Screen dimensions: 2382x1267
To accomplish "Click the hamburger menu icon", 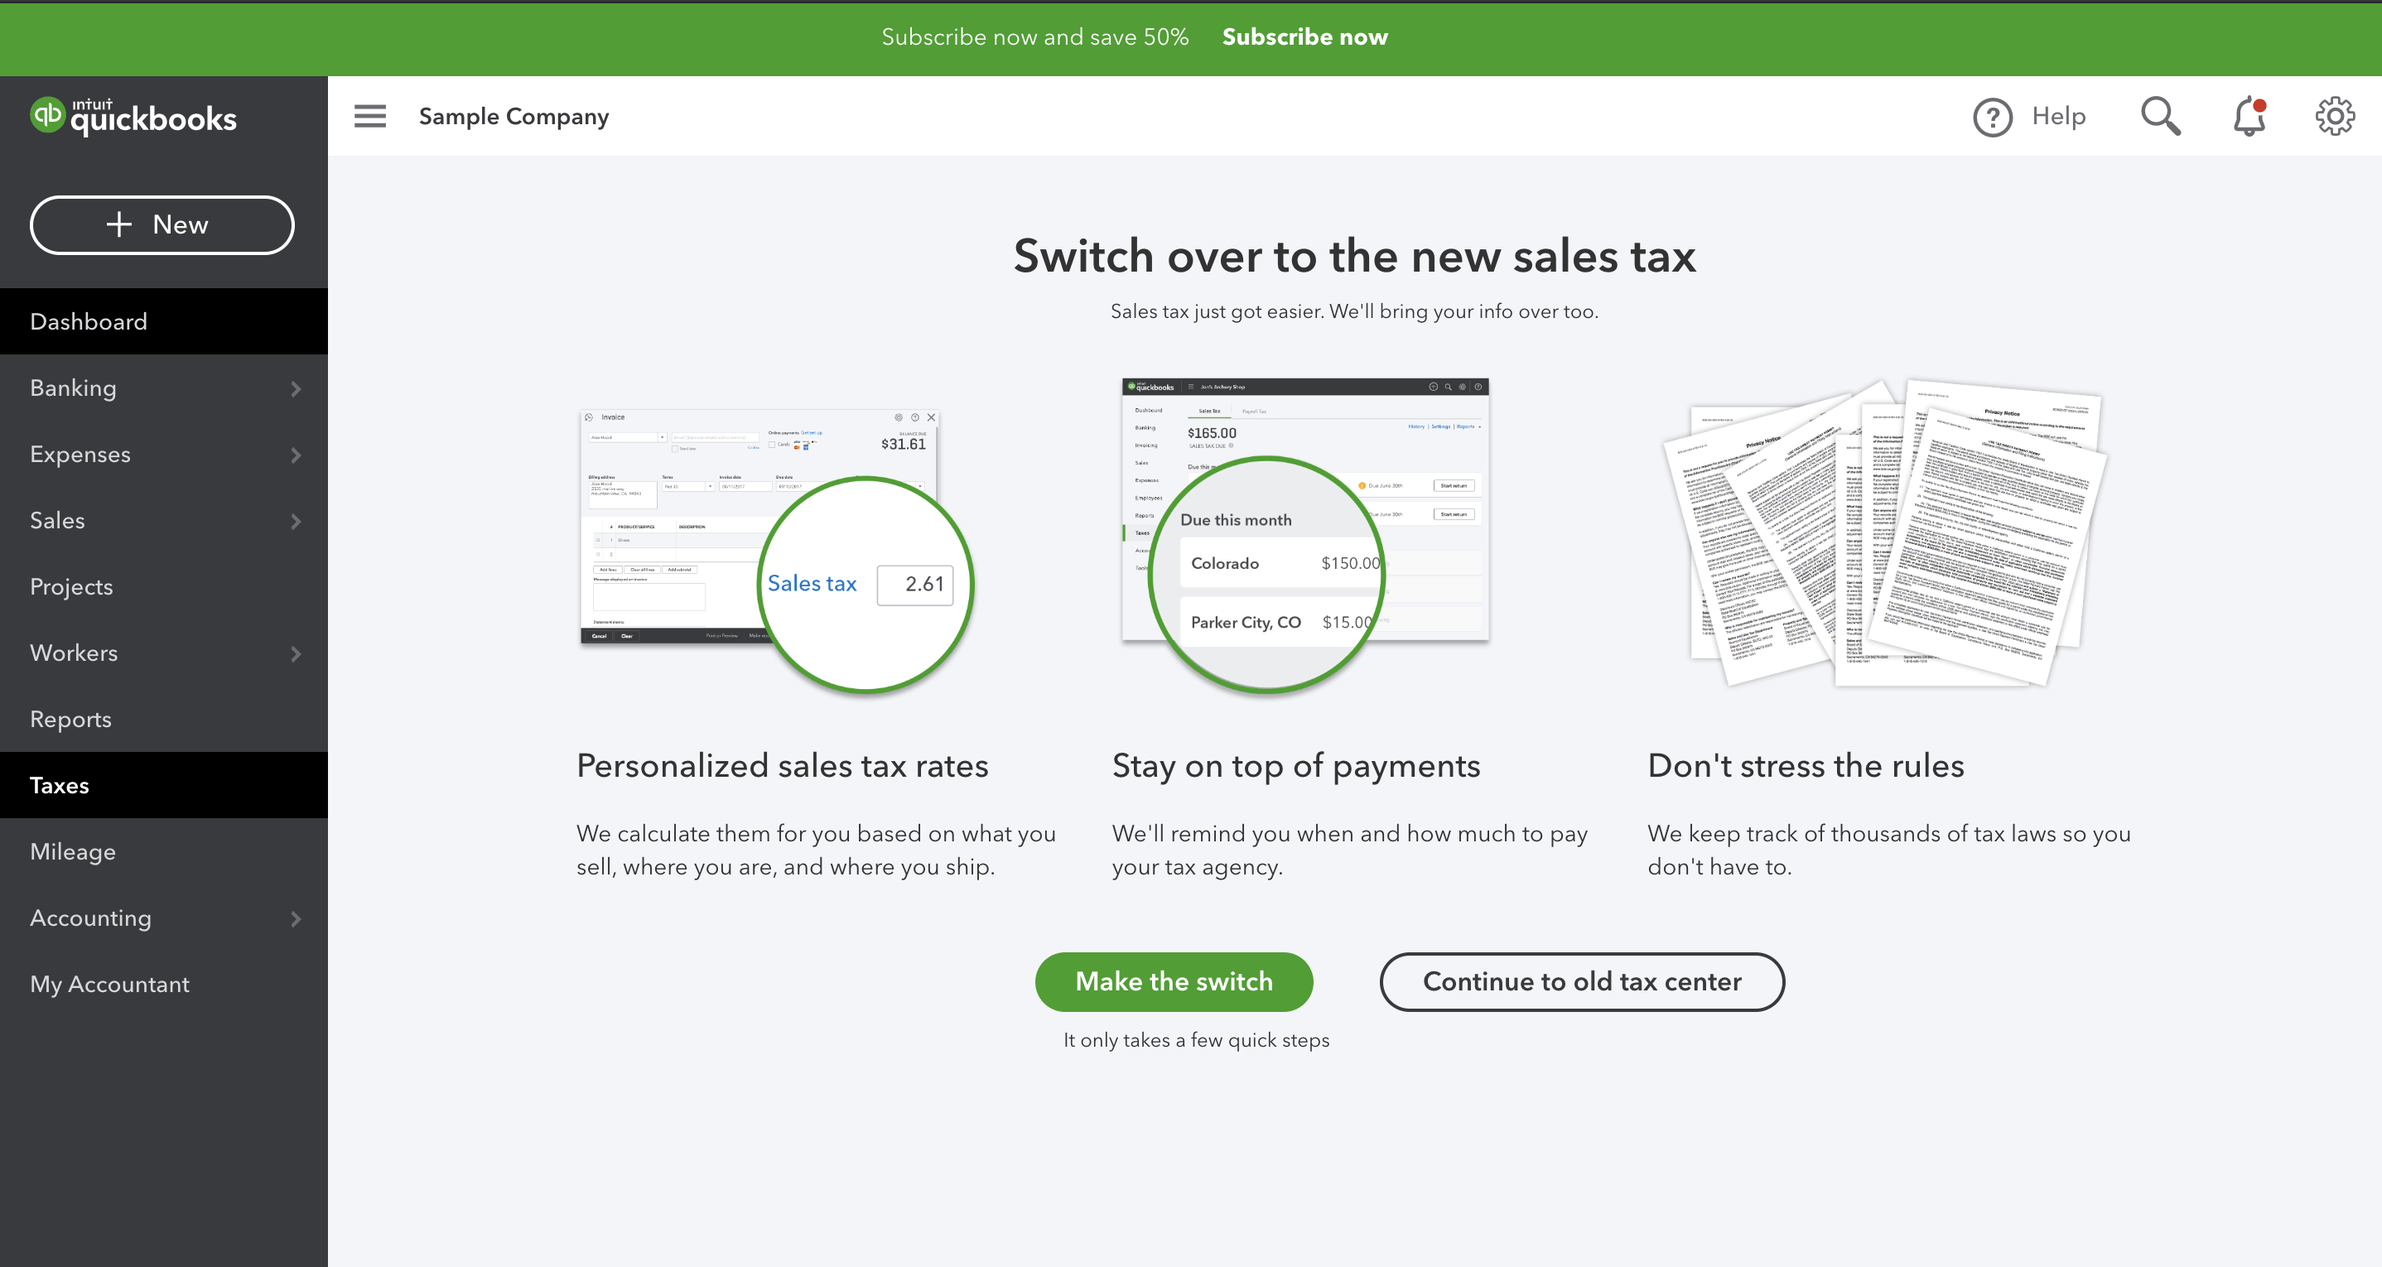I will 369,116.
